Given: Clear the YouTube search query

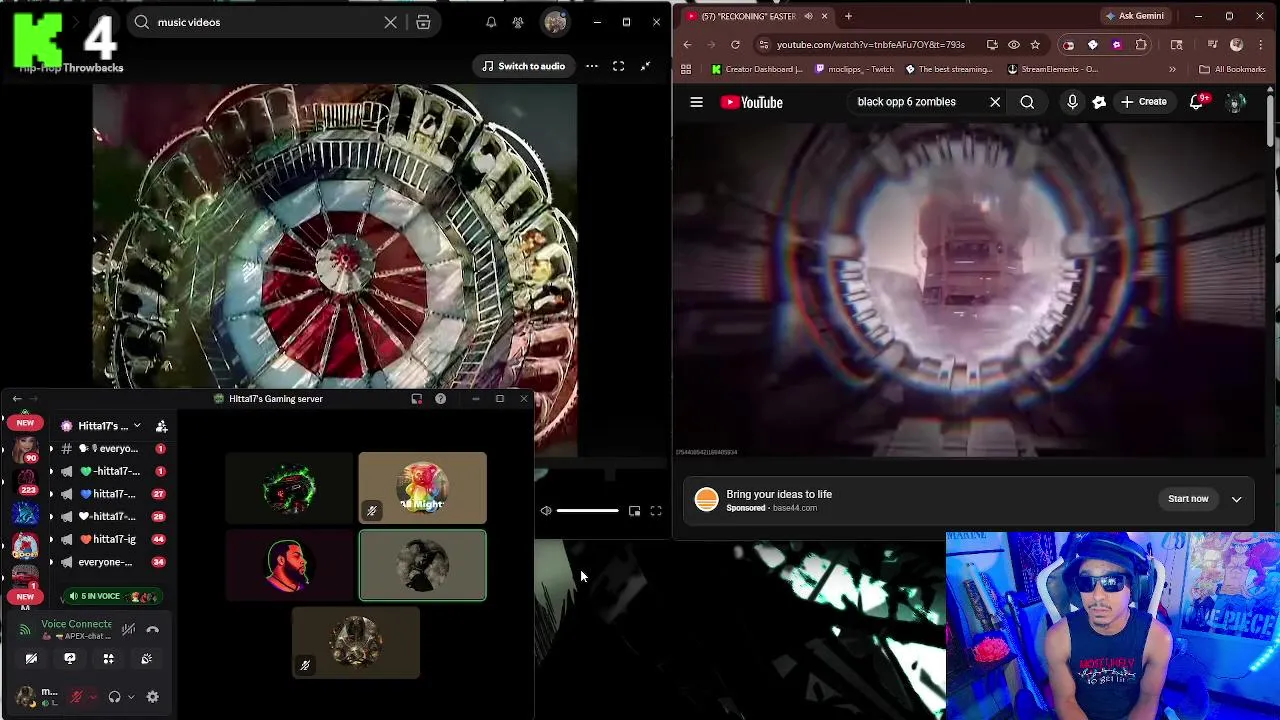Looking at the screenshot, I should [995, 102].
